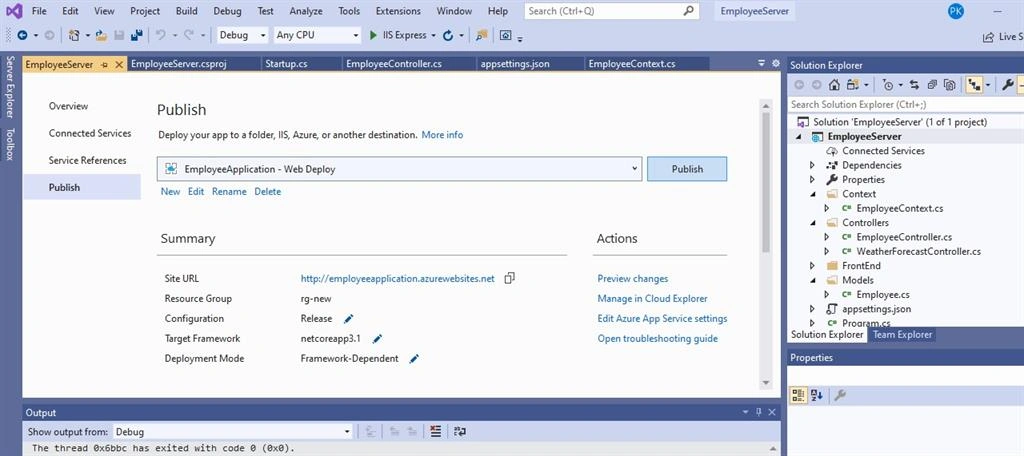This screenshot has width=1024, height=456.
Task: Click the Collapse All icon in Solution Explorer
Action: pos(933,85)
